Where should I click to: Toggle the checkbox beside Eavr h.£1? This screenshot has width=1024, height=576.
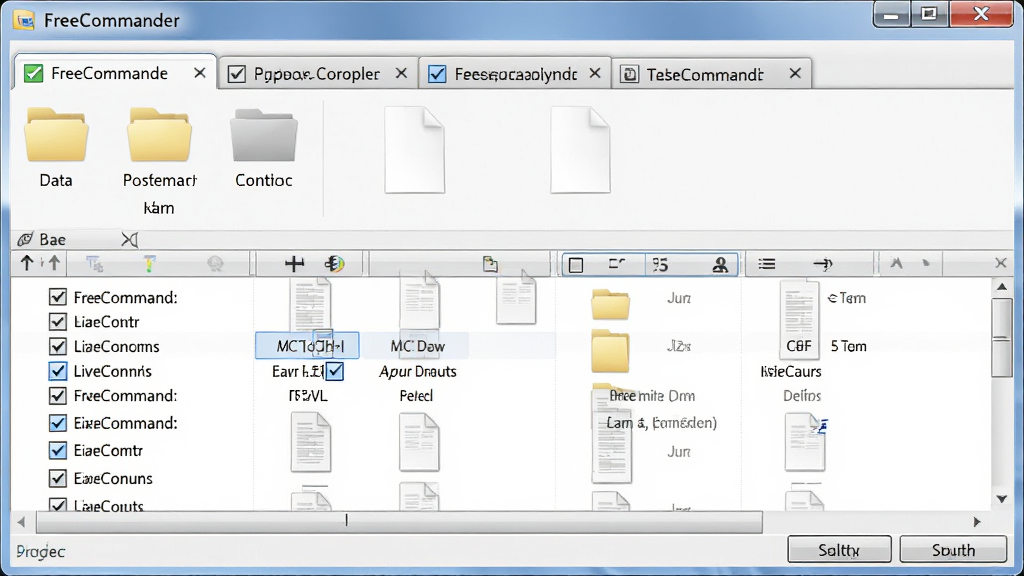(335, 371)
